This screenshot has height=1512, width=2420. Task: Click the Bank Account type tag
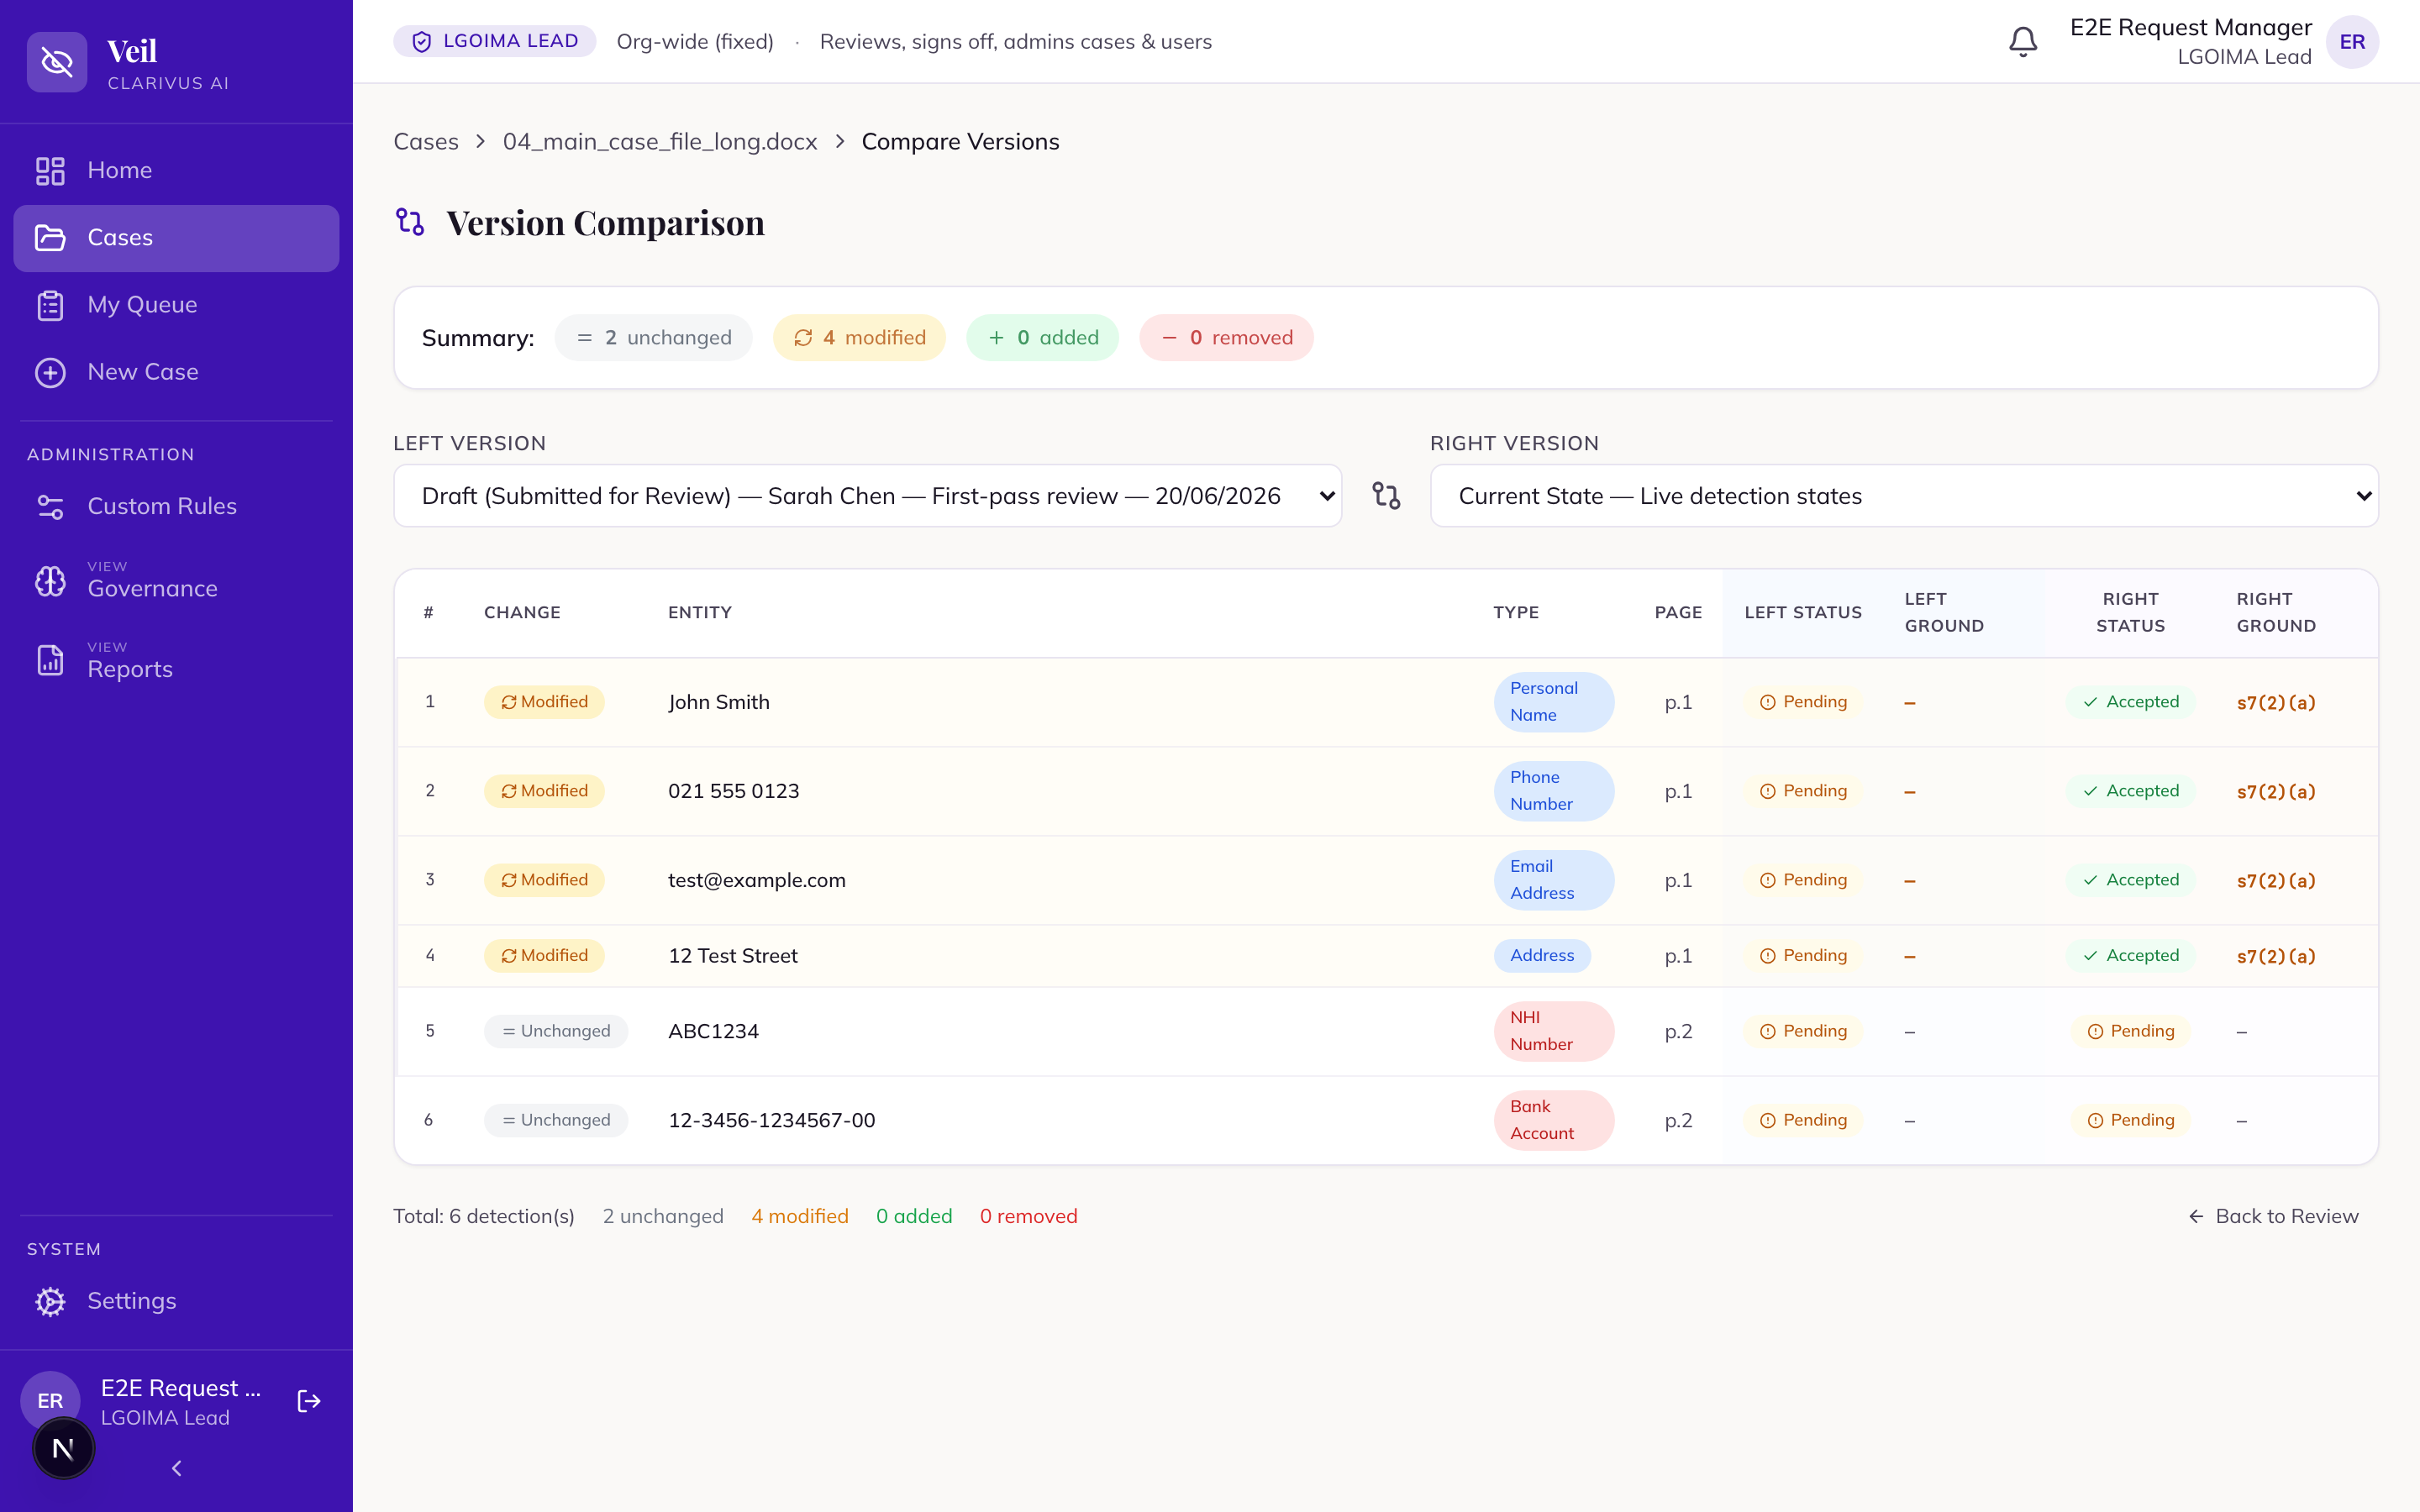1554,1120
